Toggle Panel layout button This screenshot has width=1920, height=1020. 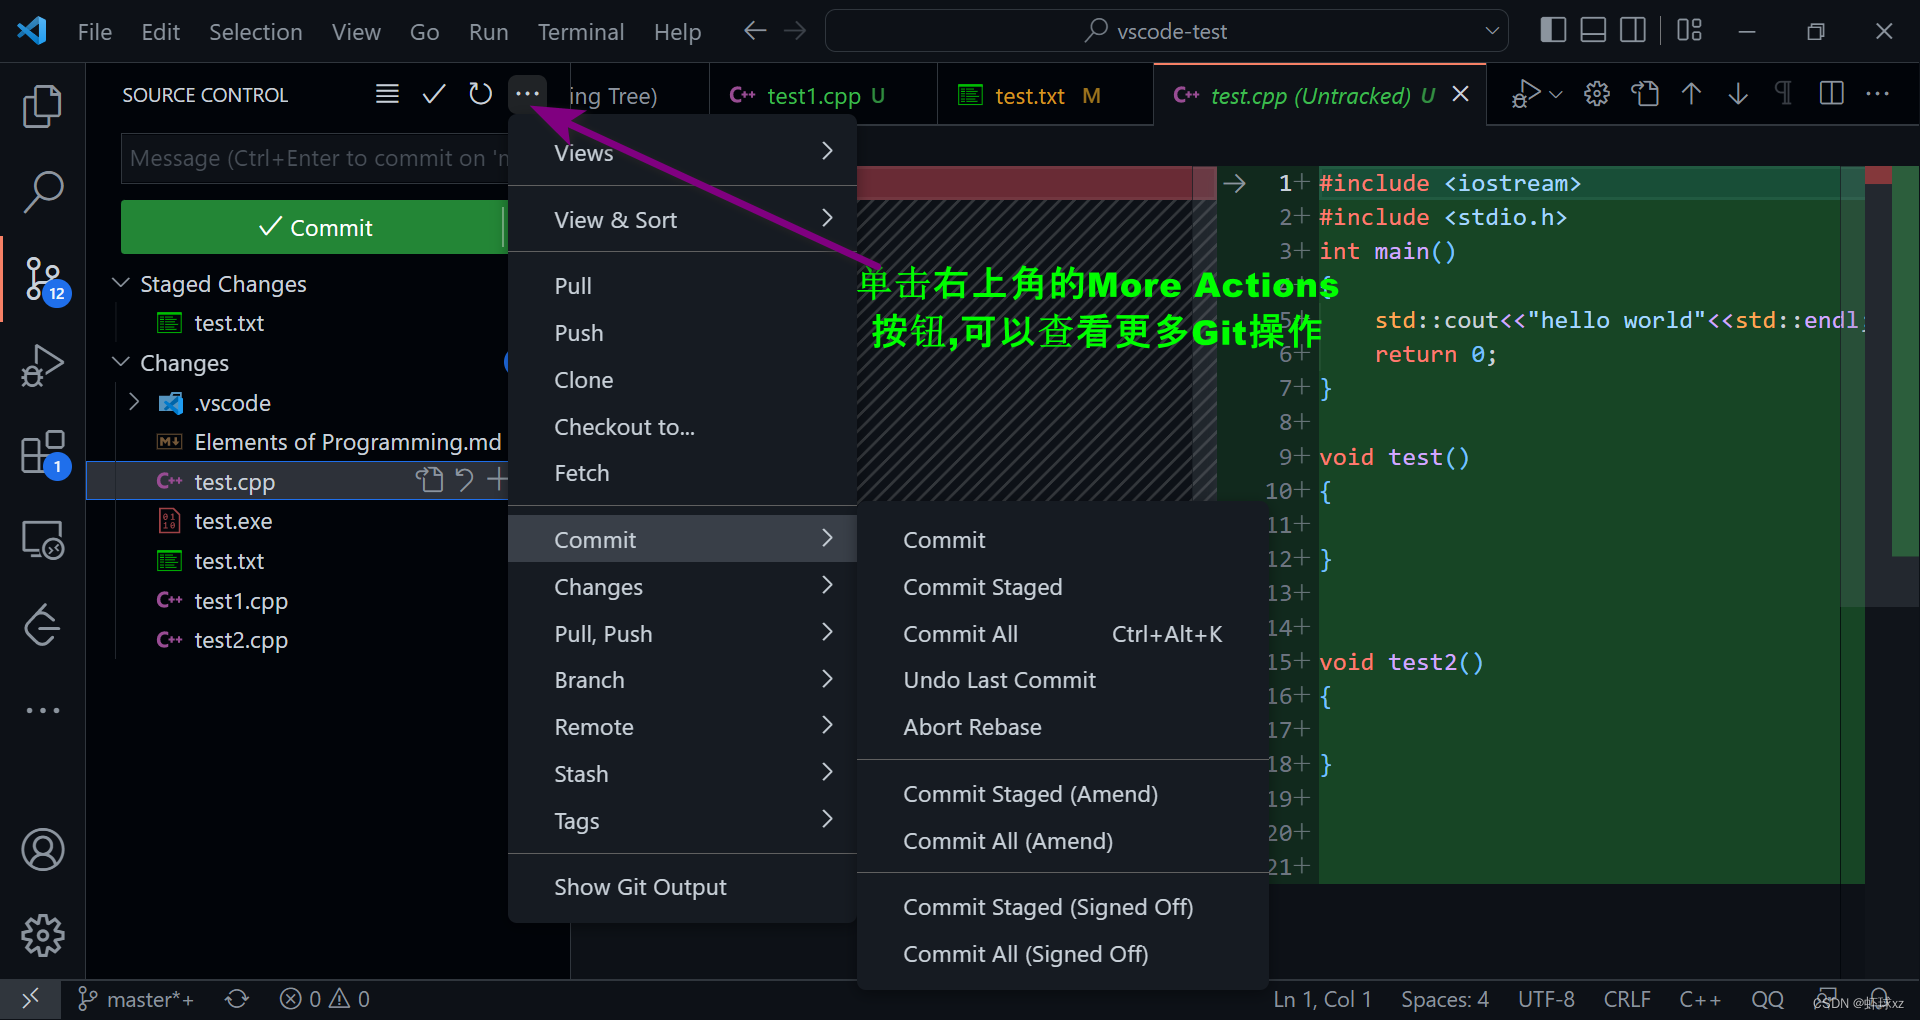[1593, 30]
